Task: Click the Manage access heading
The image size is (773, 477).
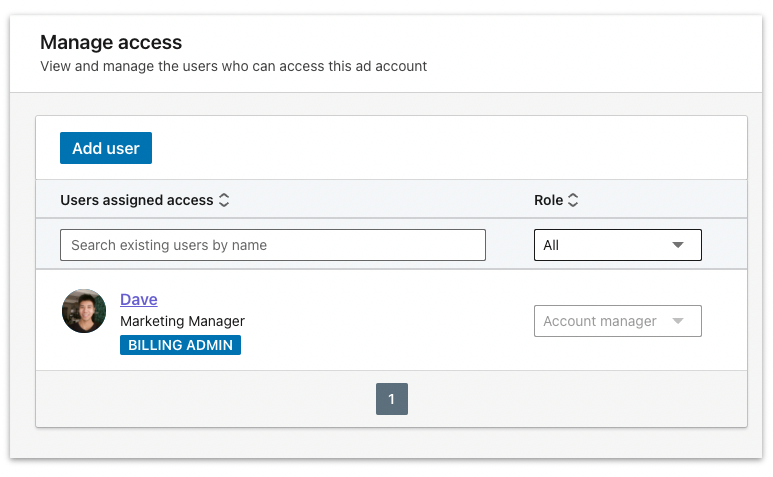Action: pos(111,43)
